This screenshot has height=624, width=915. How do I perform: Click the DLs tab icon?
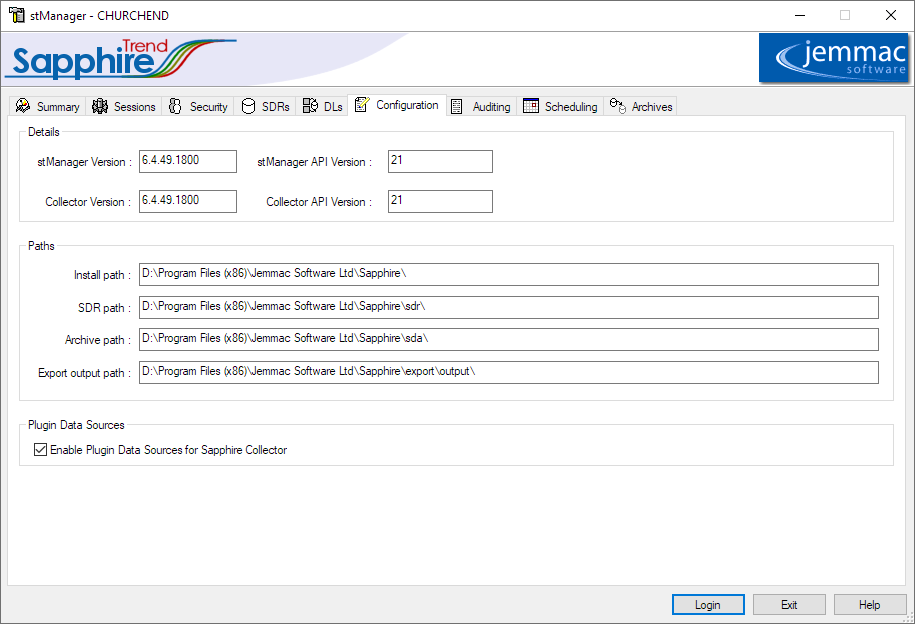pos(310,106)
